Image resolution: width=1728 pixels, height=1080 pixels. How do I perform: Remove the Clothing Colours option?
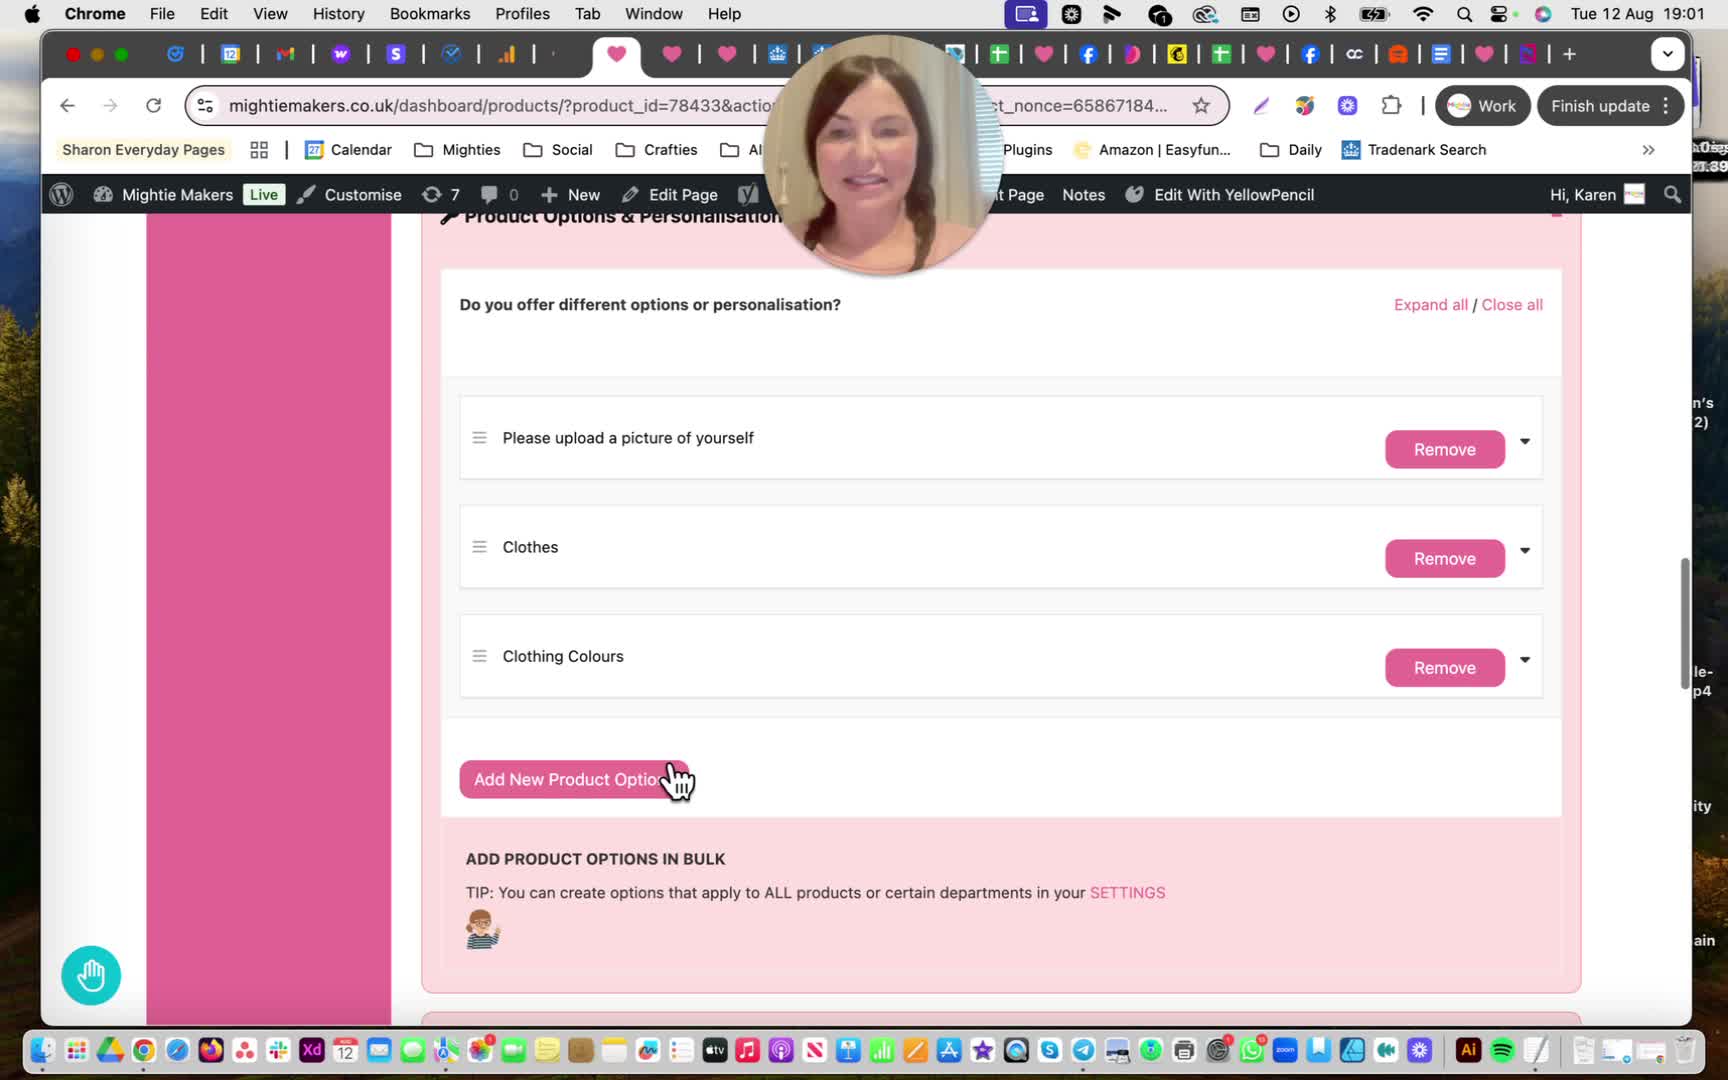click(x=1444, y=667)
